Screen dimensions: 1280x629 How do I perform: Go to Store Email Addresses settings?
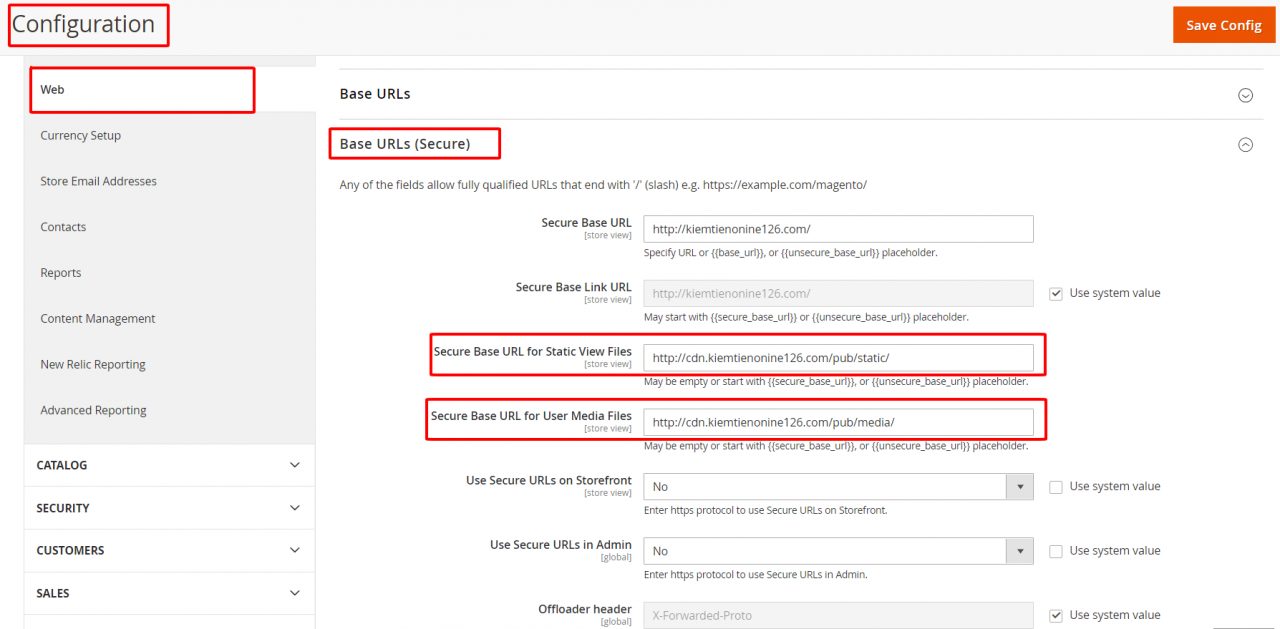coord(98,182)
